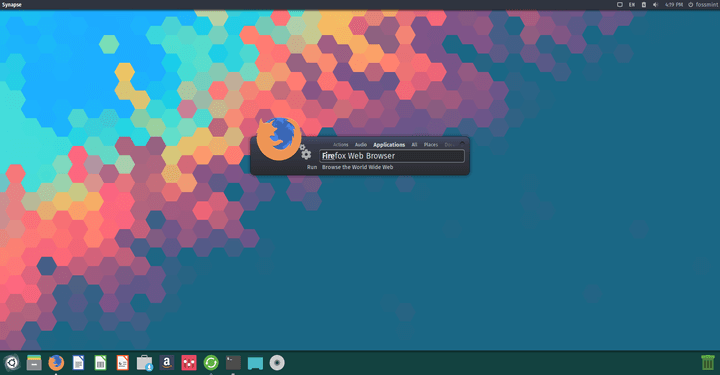Screen dimensions: 720x375
Task: Open the volume indicator in top panel
Action: [656, 5]
